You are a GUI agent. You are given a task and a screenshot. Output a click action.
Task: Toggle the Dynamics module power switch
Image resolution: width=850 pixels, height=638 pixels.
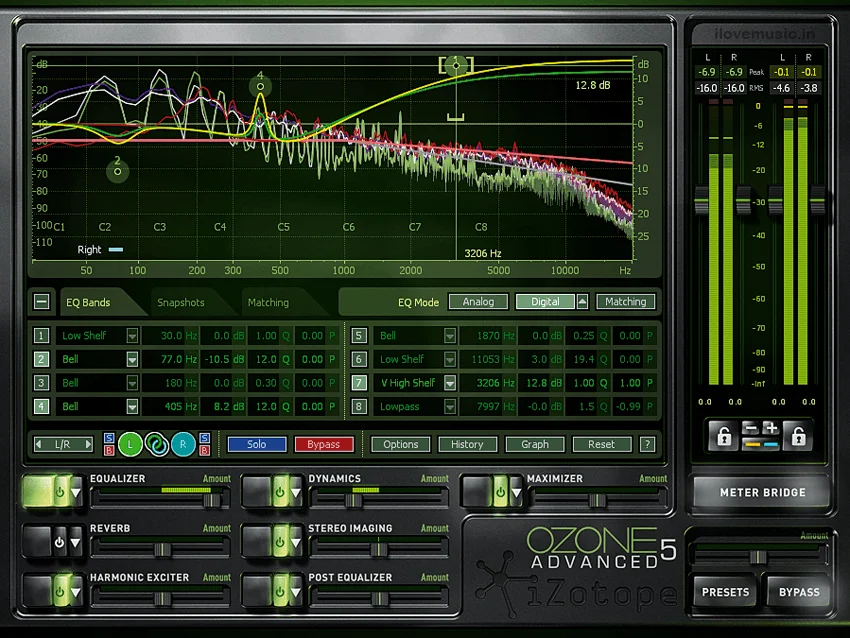coord(280,492)
